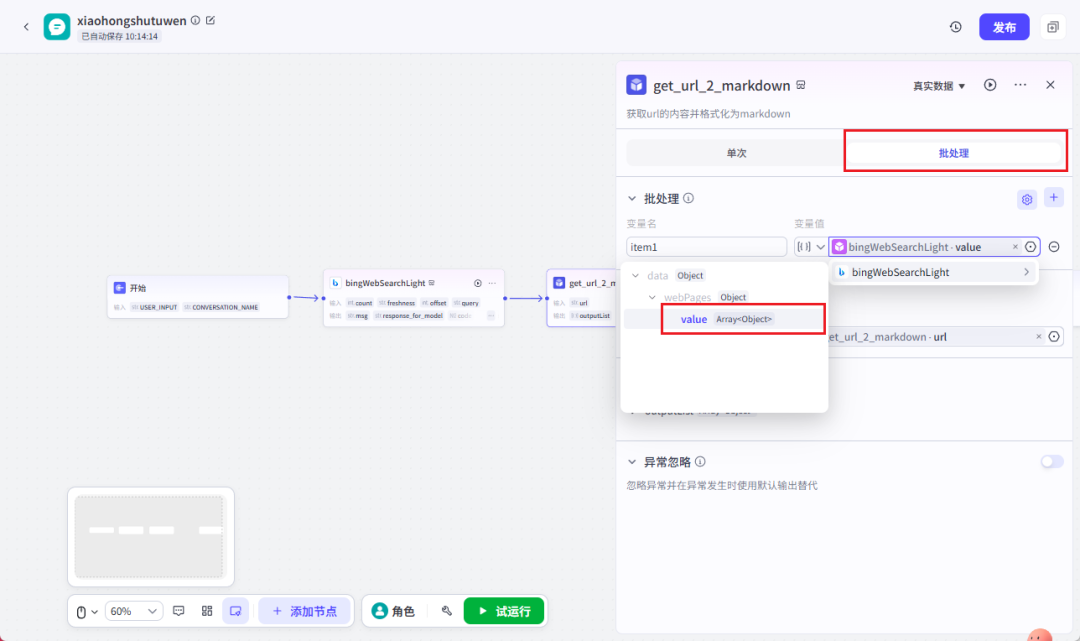
Task: Open the xiaohongshutuwen app logo icon
Action: [56, 27]
